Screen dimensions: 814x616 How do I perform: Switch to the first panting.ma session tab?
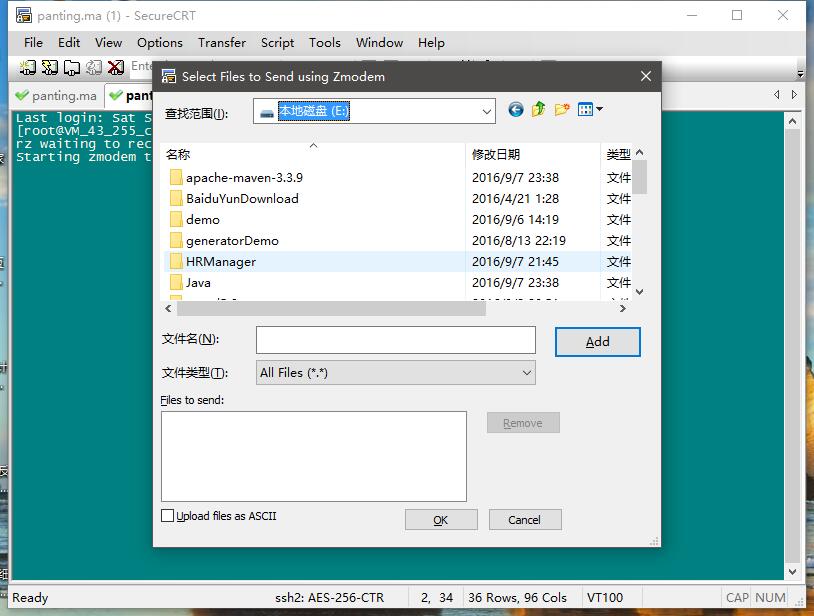click(57, 96)
